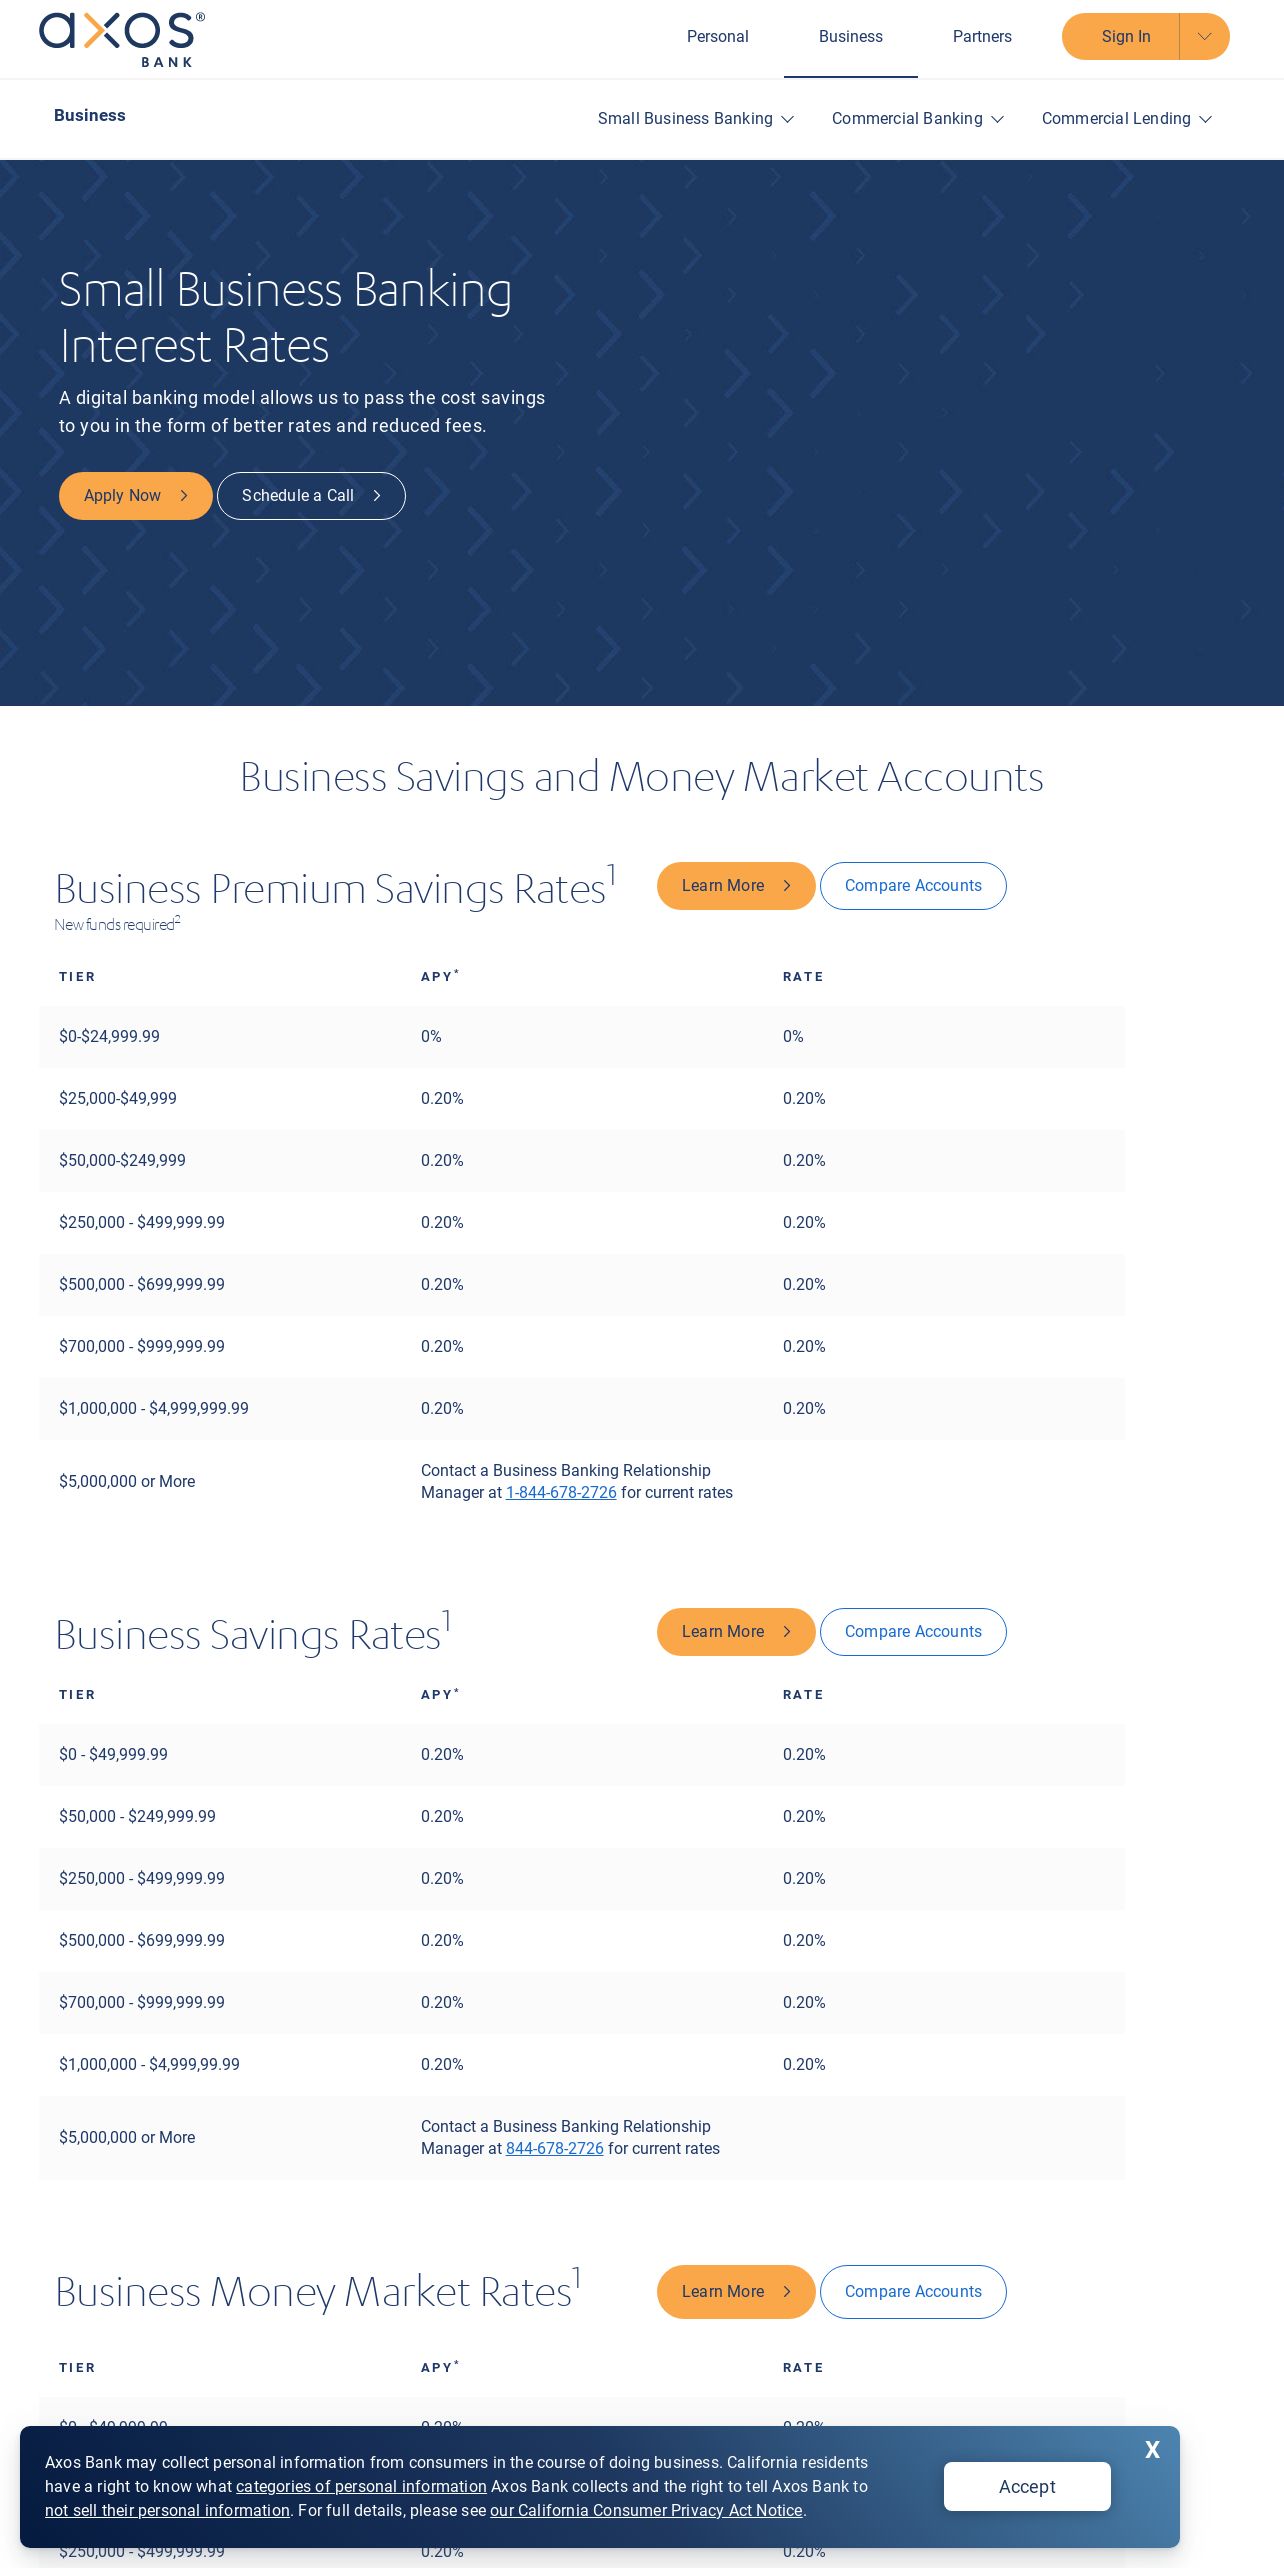Screen dimensions: 1284x2568
Task: Learn More about Business Savings Rates
Action: tap(736, 1632)
